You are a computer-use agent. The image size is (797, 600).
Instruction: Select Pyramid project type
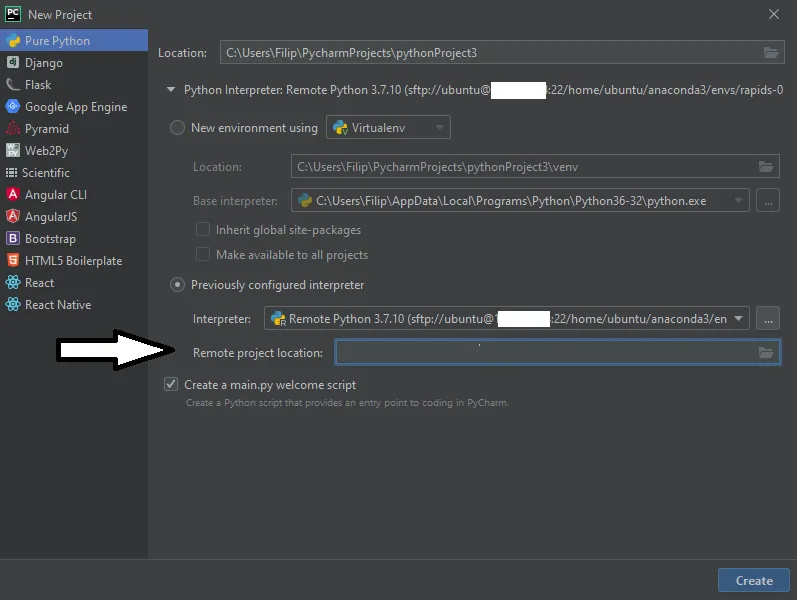coord(74,129)
